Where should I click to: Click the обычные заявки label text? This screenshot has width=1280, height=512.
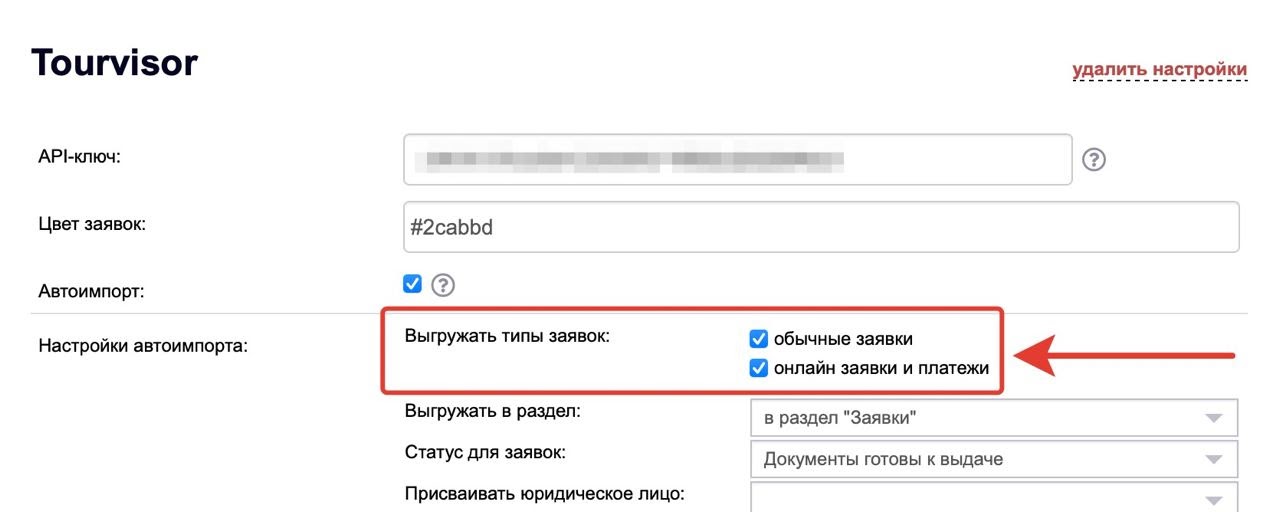843,339
